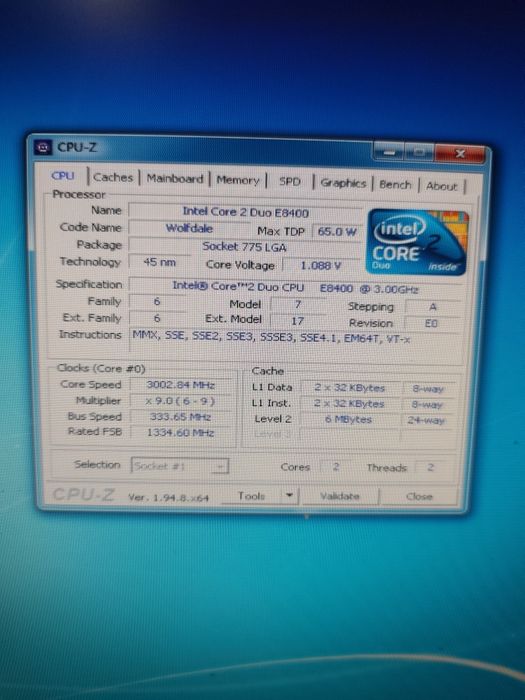Click the version text Ver. 1.94.8.x64
This screenshot has width=525, height=700.
(x=168, y=497)
